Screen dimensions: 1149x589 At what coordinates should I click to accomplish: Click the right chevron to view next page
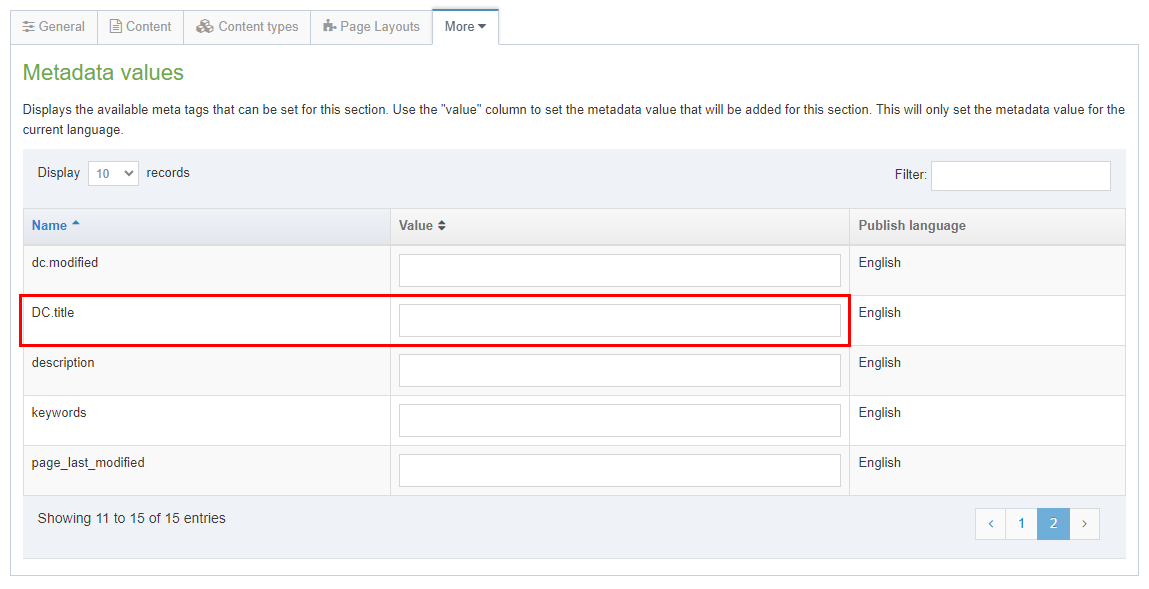(1085, 523)
